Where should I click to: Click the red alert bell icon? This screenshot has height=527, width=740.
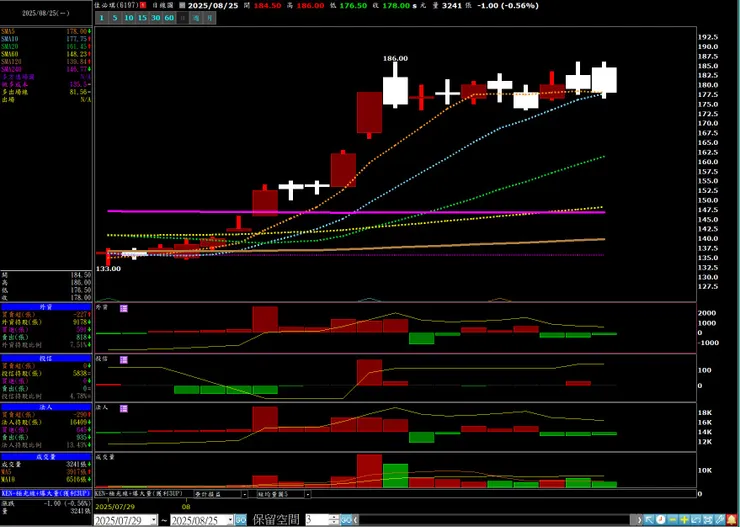[x=732, y=520]
